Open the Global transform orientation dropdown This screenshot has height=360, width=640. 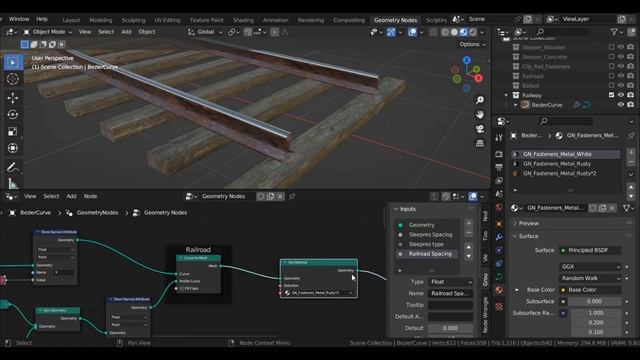(x=205, y=32)
